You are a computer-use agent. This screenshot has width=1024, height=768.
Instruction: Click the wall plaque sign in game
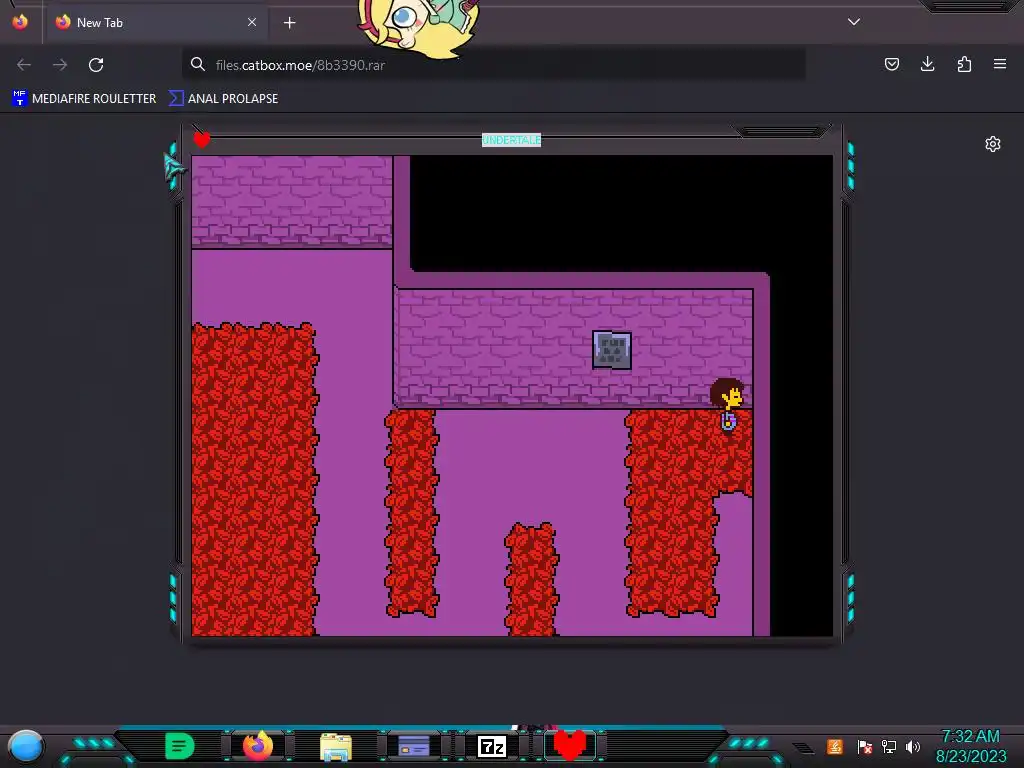[x=612, y=350]
